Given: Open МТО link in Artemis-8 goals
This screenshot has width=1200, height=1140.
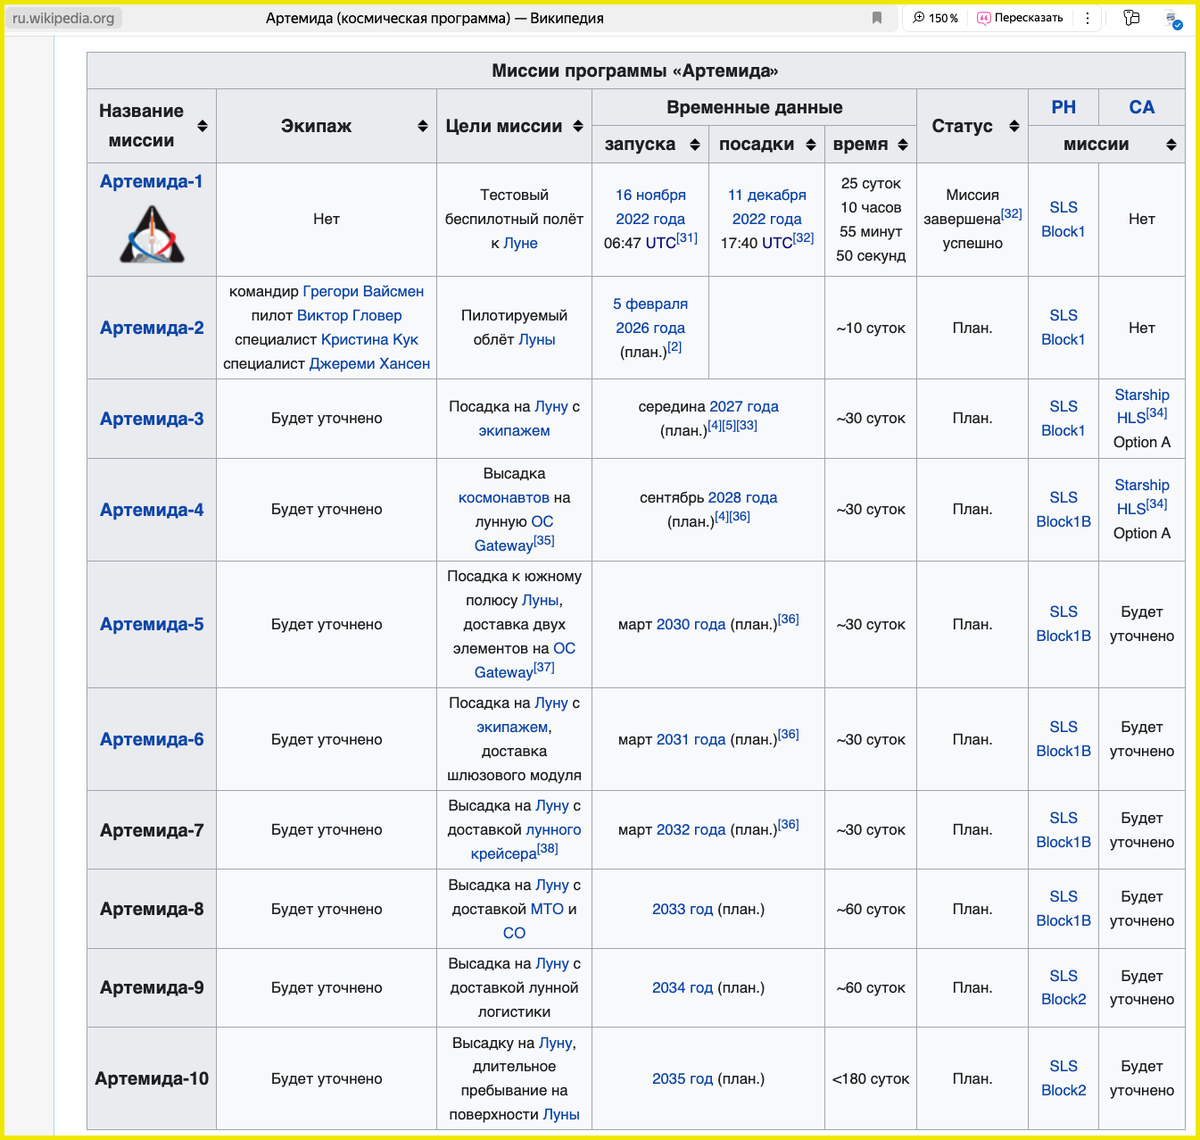Looking at the screenshot, I should pos(547,909).
